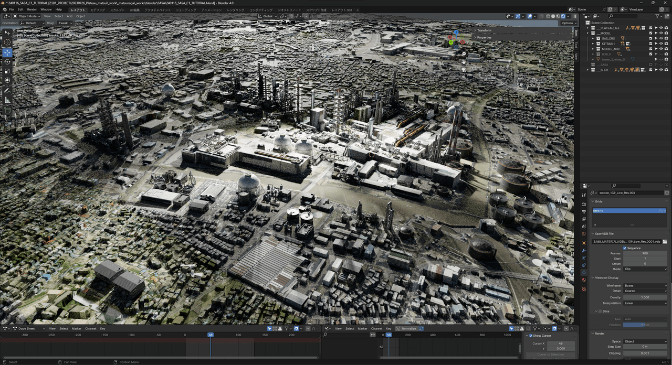
Task: Expand the first collection under Scene Collection
Action: point(588,28)
